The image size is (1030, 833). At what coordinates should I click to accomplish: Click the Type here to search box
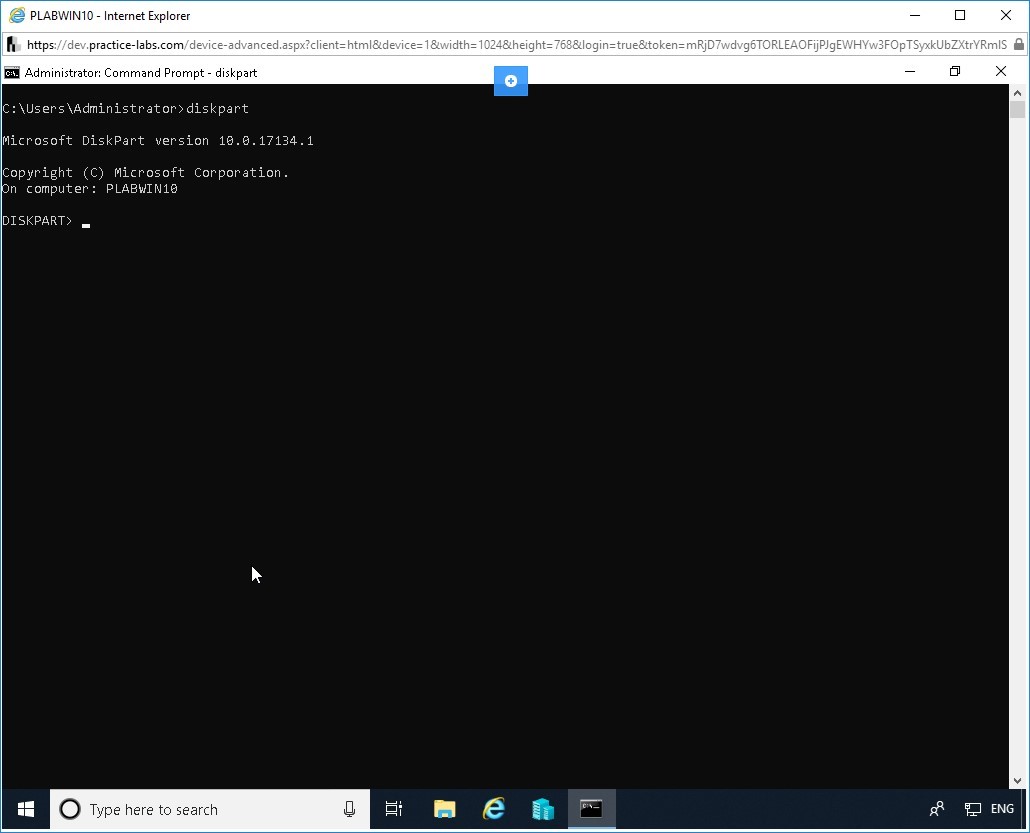click(x=210, y=809)
